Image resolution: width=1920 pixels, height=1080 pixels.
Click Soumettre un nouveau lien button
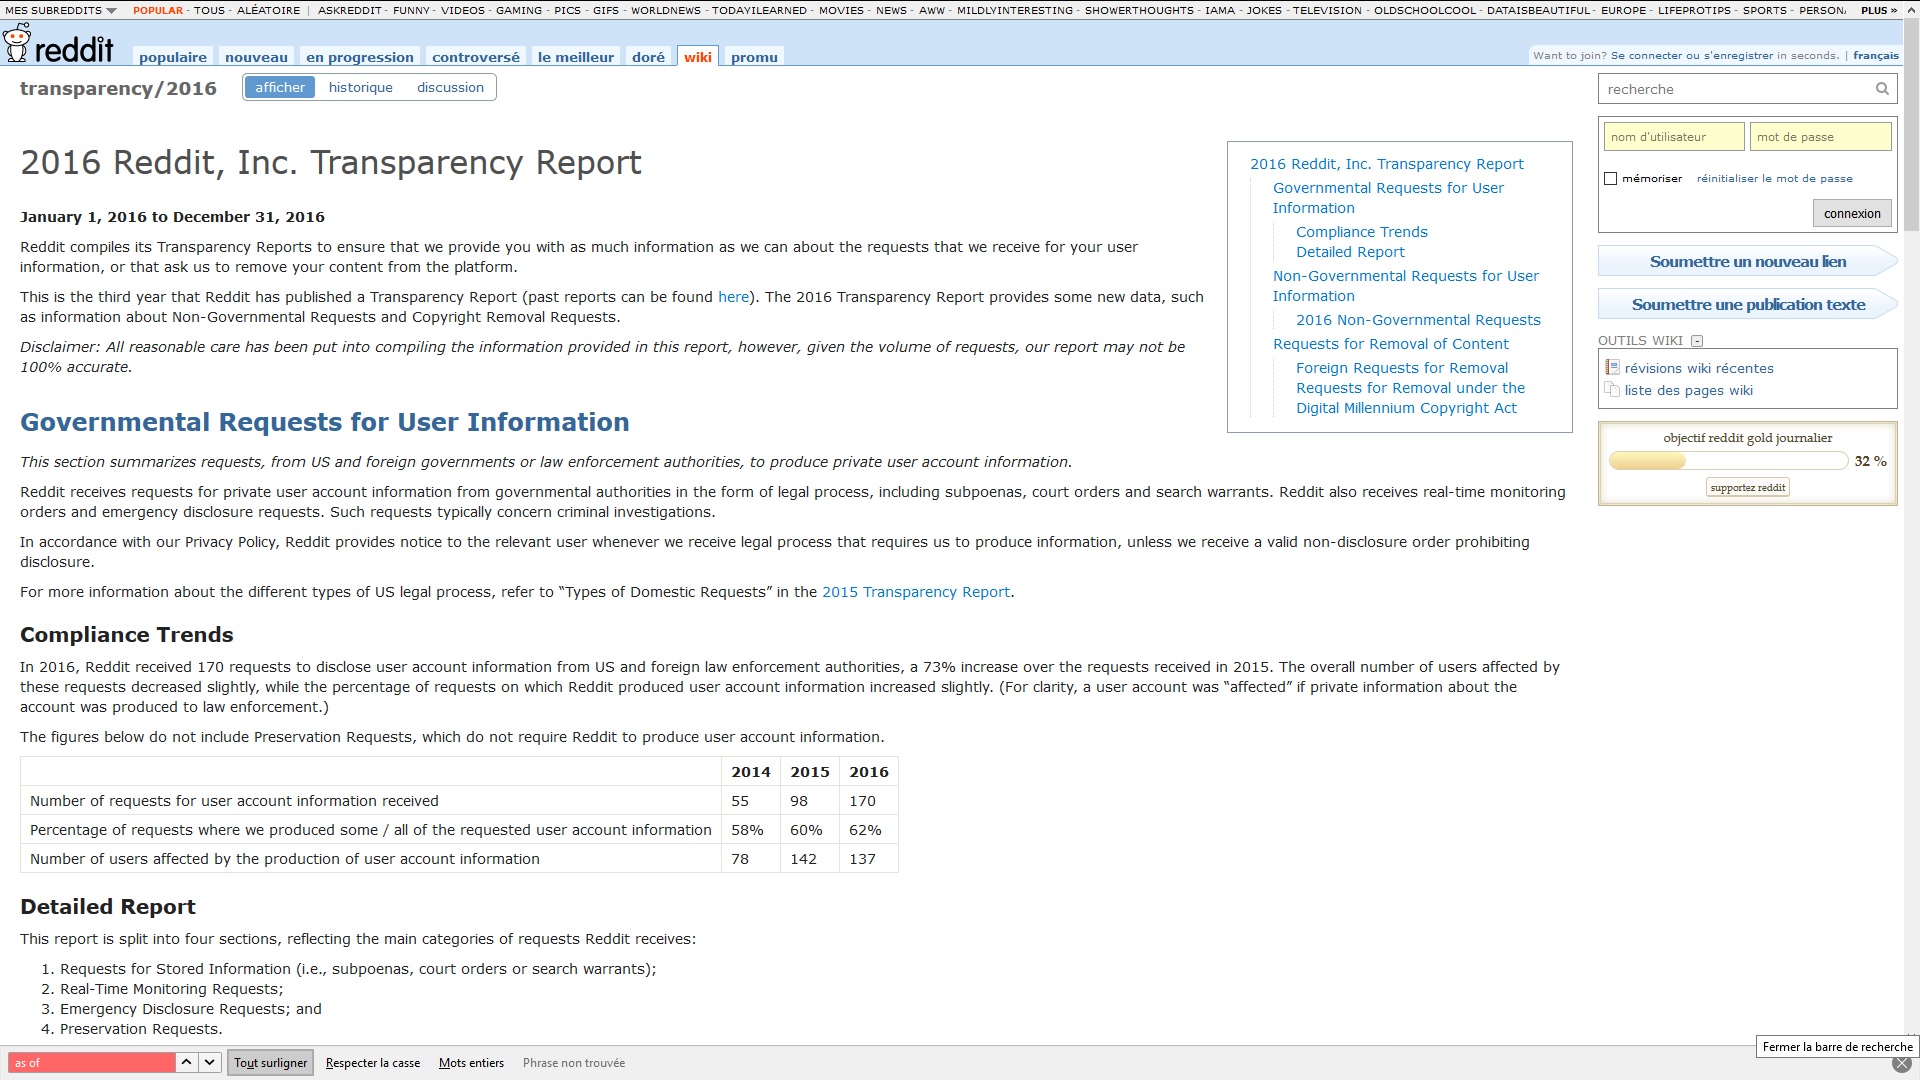pos(1747,261)
